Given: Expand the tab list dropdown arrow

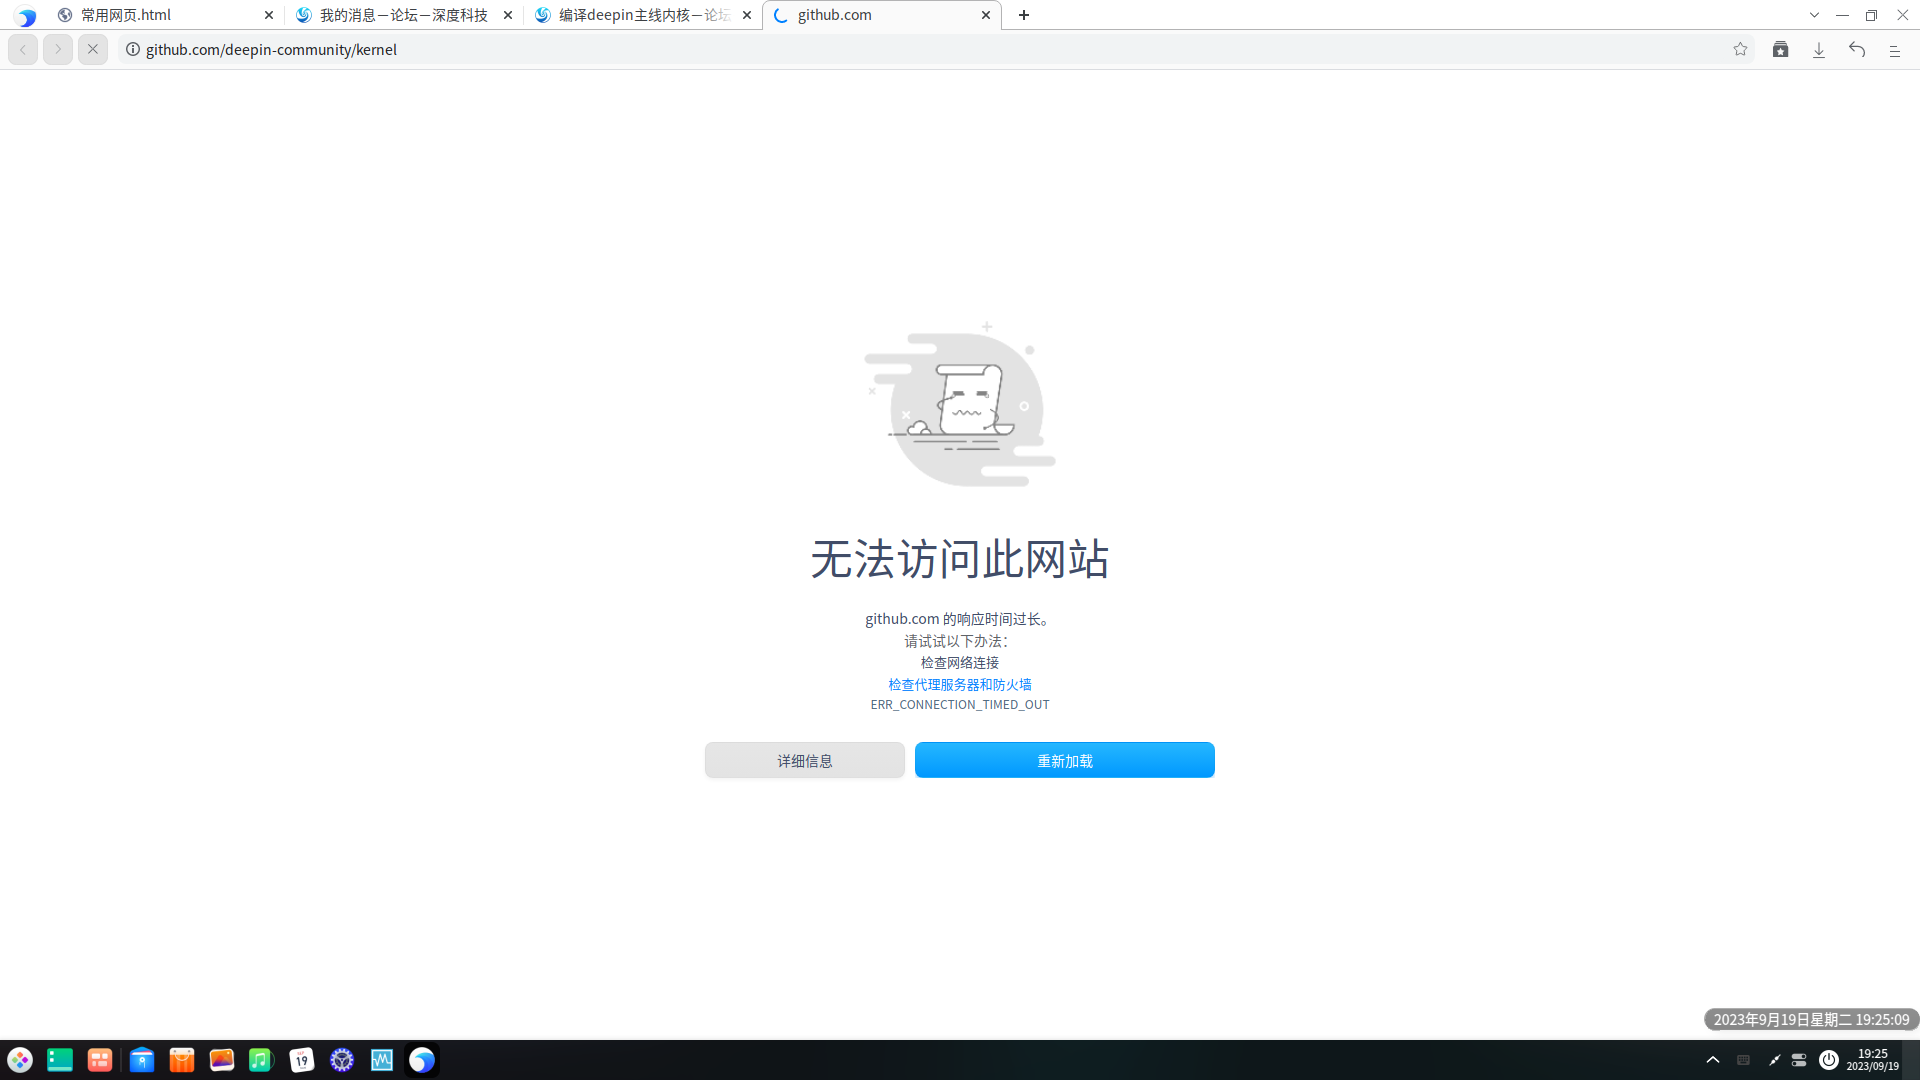Looking at the screenshot, I should coord(1814,15).
